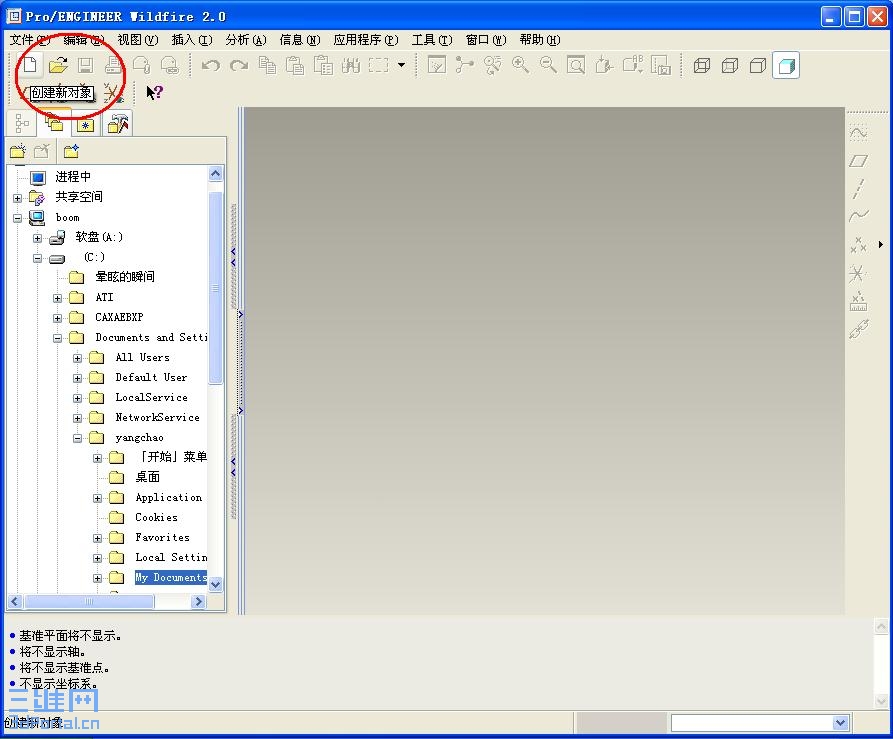Viewport: 893px width, 739px height.
Task: Select the NetworkService folder
Action: (157, 417)
